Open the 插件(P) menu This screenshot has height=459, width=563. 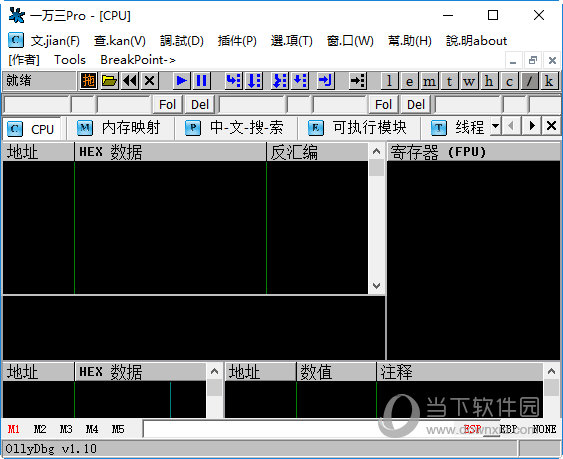[x=237, y=41]
